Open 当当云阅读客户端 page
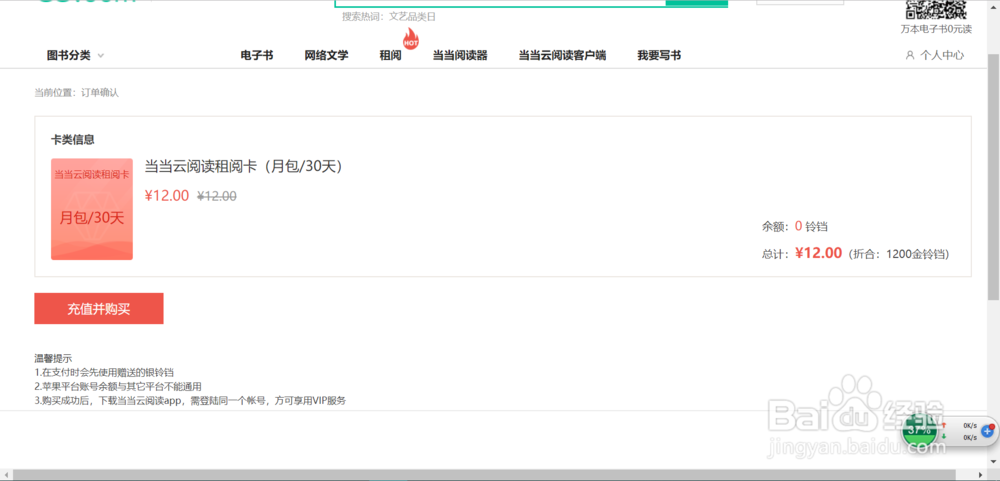 [562, 56]
